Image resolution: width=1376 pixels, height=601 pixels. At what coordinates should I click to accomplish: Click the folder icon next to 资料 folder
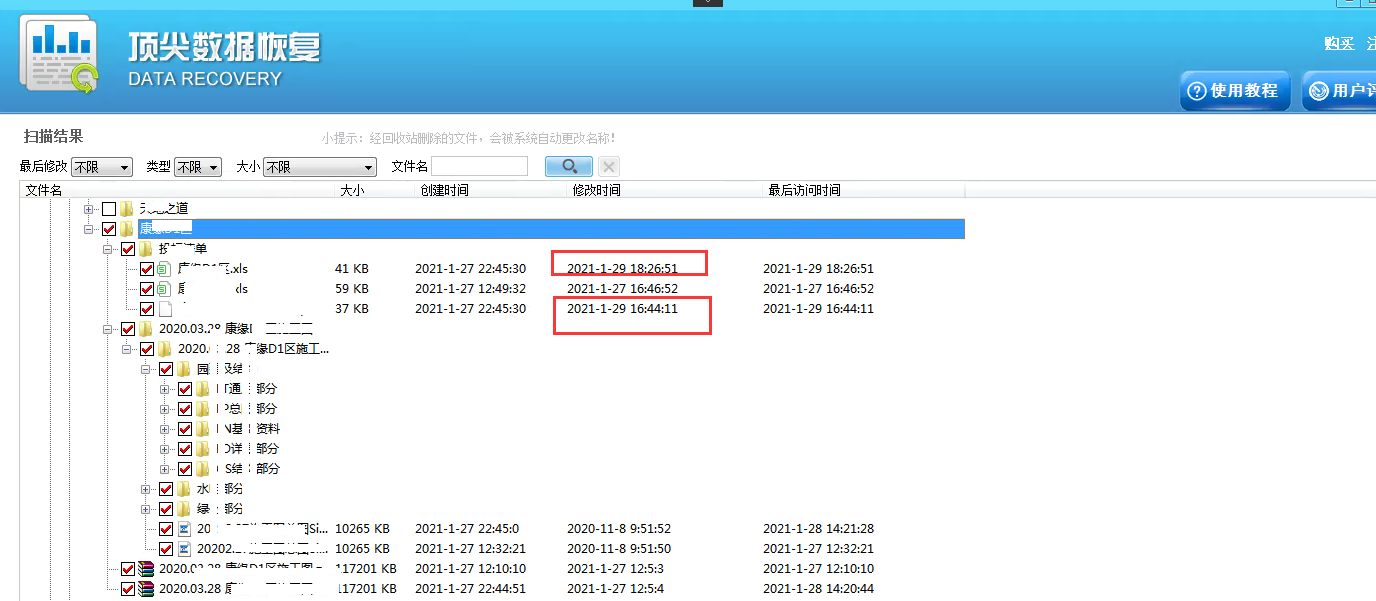point(203,429)
